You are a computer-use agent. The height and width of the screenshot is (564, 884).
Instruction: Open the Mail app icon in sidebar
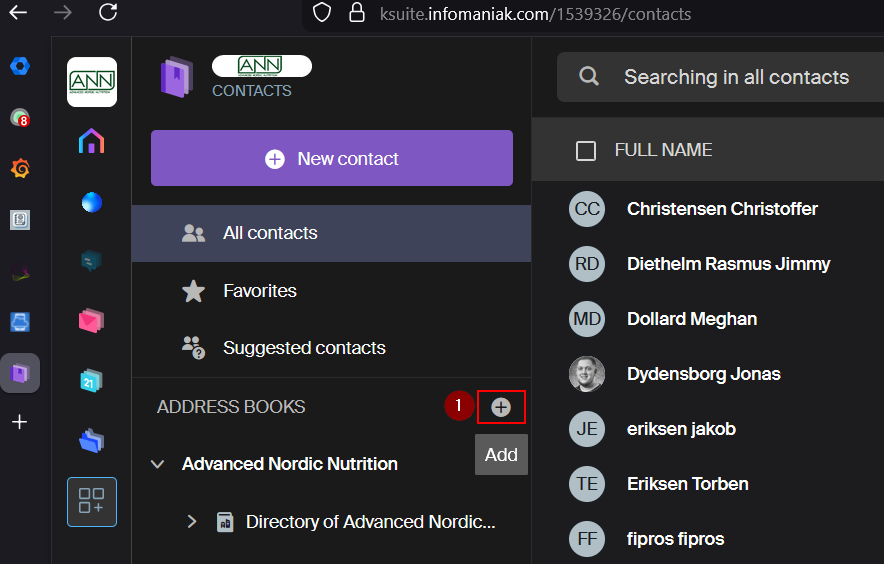pyautogui.click(x=91, y=321)
